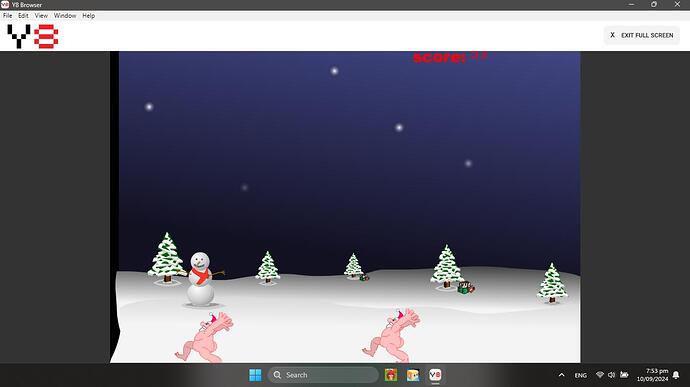690x387 pixels.
Task: Open the View menu
Action: coord(41,15)
